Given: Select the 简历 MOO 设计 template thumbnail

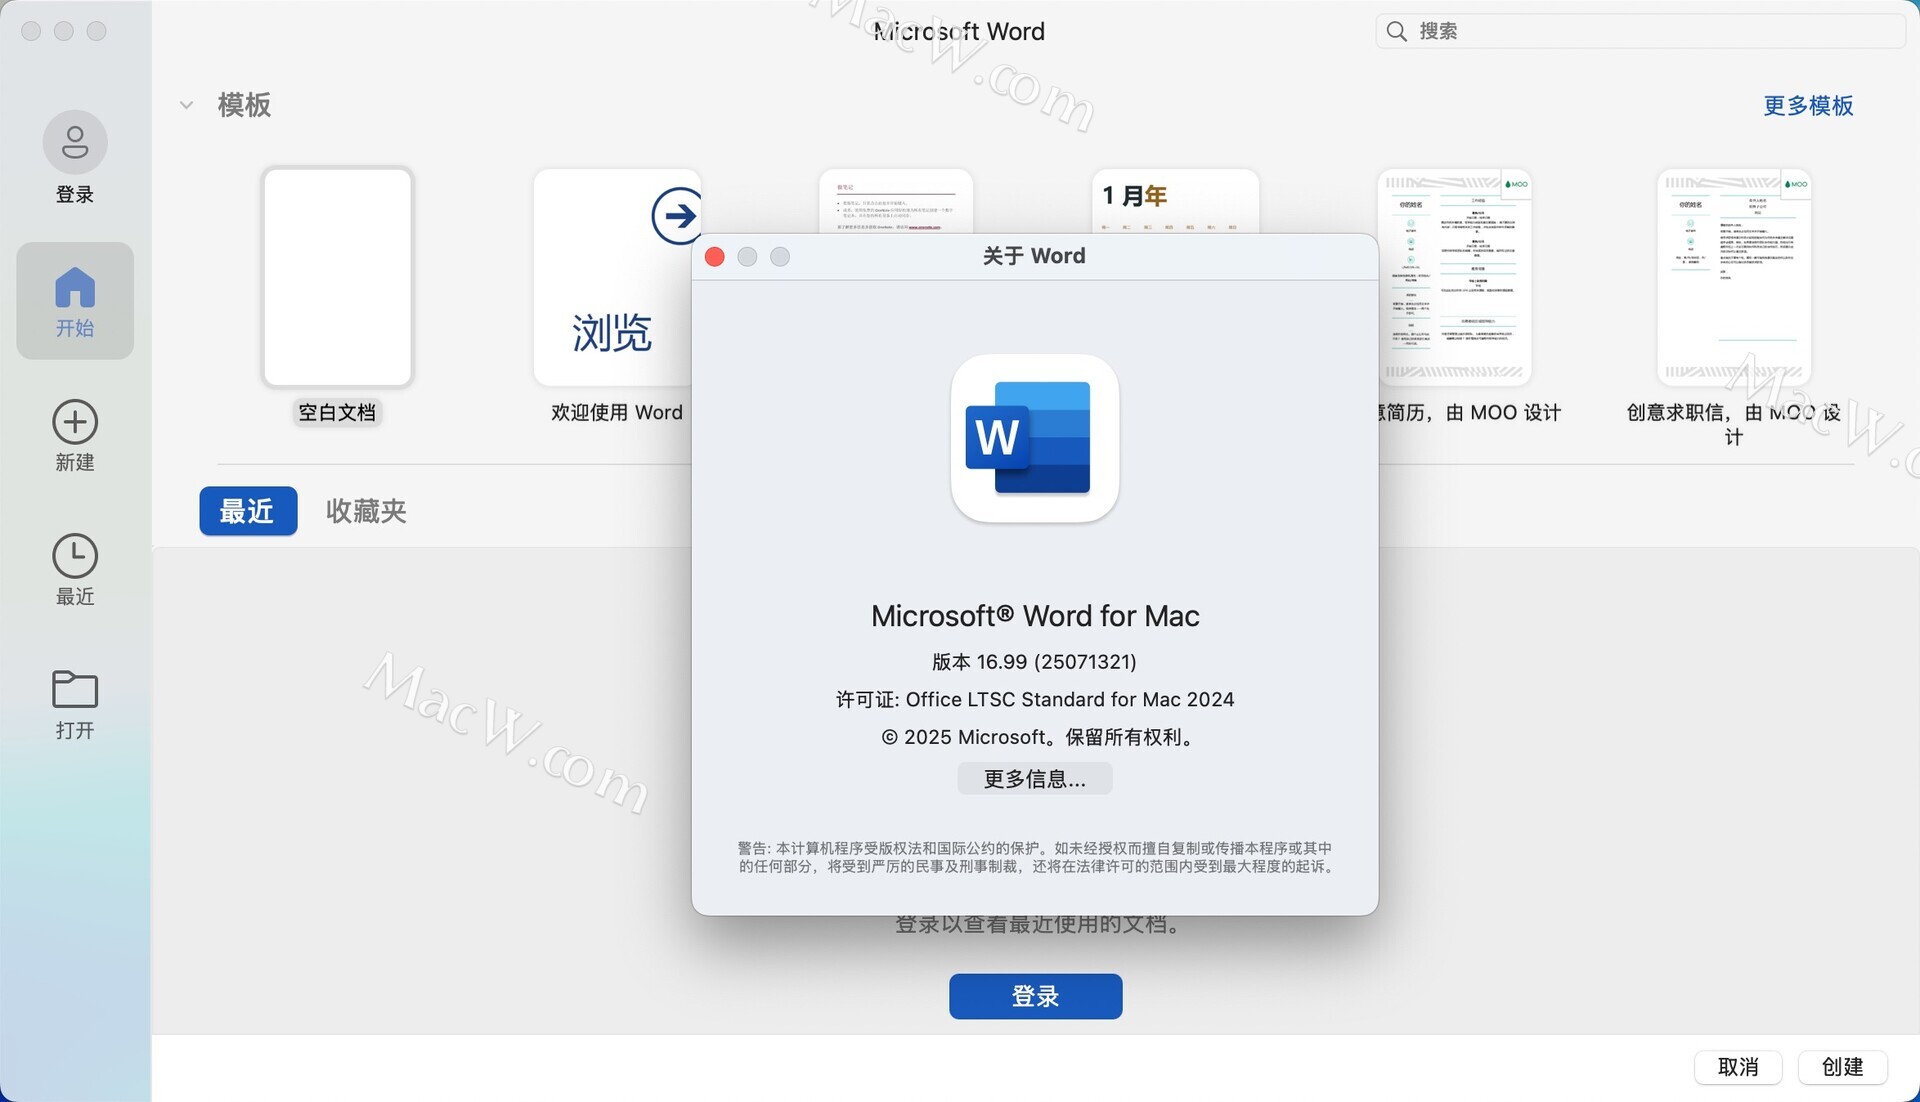Looking at the screenshot, I should coord(1455,277).
